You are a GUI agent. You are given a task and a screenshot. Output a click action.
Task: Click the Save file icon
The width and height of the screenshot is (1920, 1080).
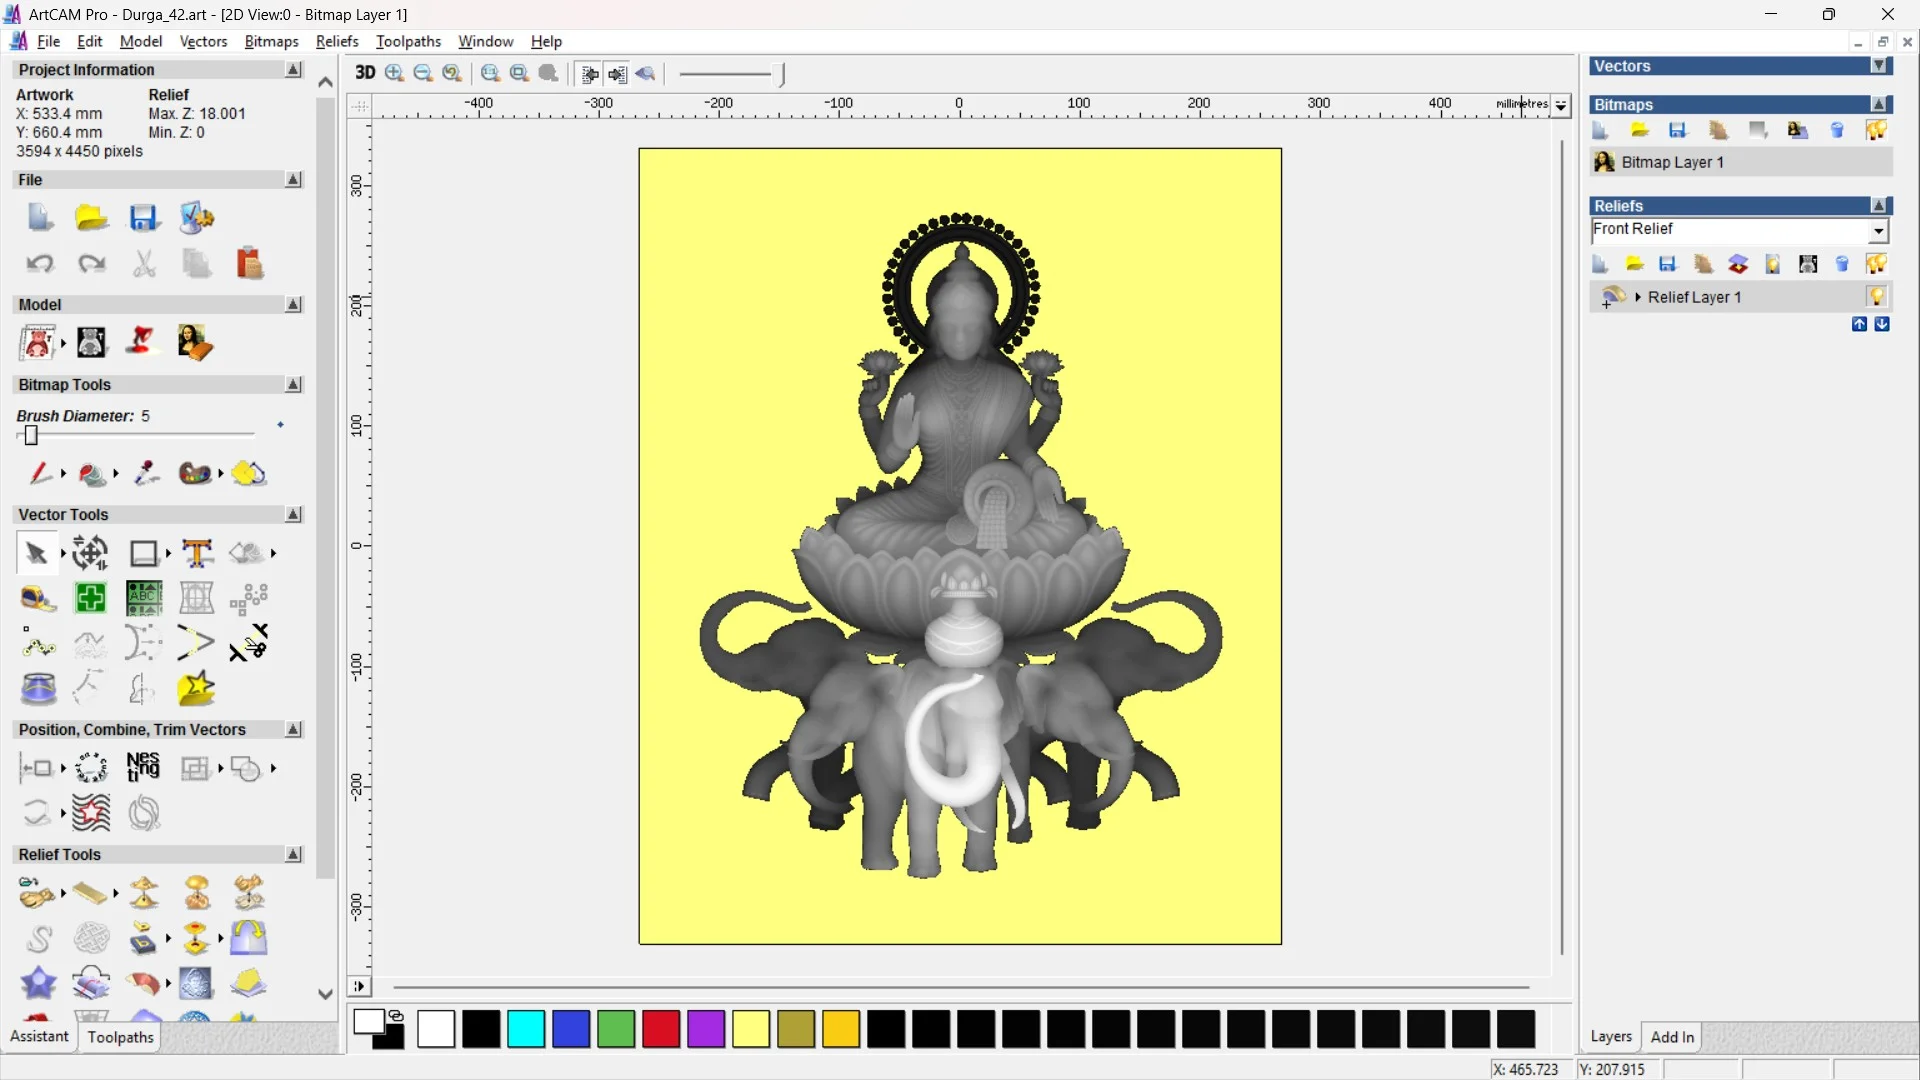click(x=143, y=218)
